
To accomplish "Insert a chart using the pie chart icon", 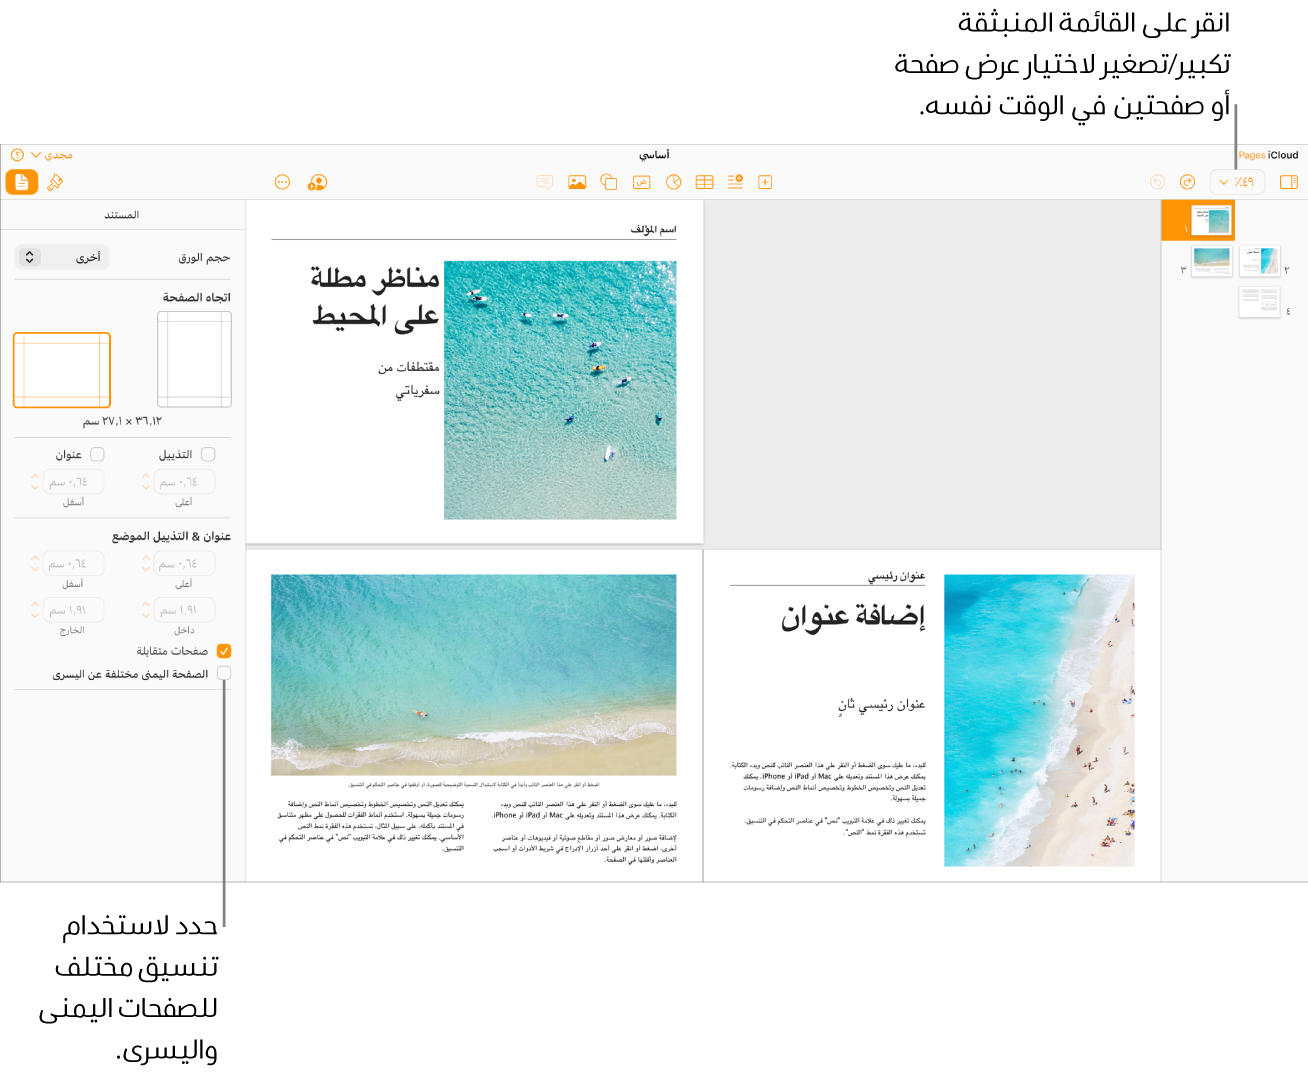I will click(x=673, y=182).
